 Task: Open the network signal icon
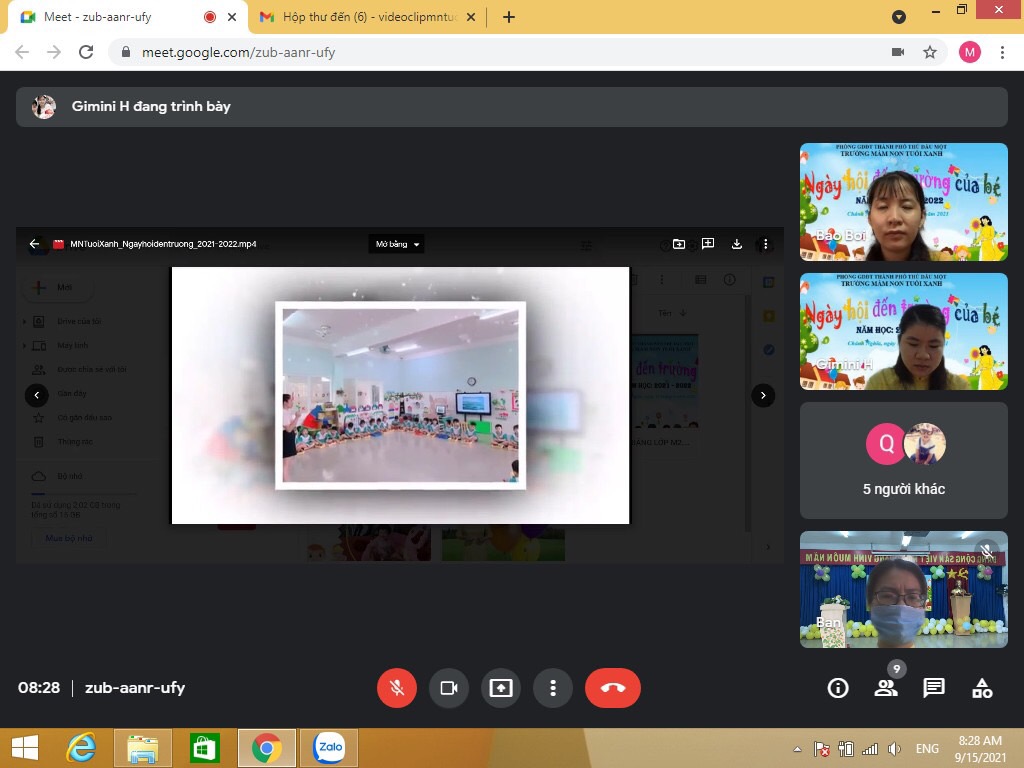click(870, 749)
